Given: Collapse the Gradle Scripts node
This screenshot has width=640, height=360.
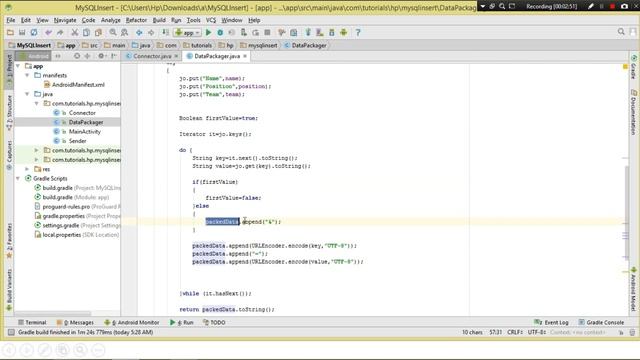Looking at the screenshot, I should (18, 178).
